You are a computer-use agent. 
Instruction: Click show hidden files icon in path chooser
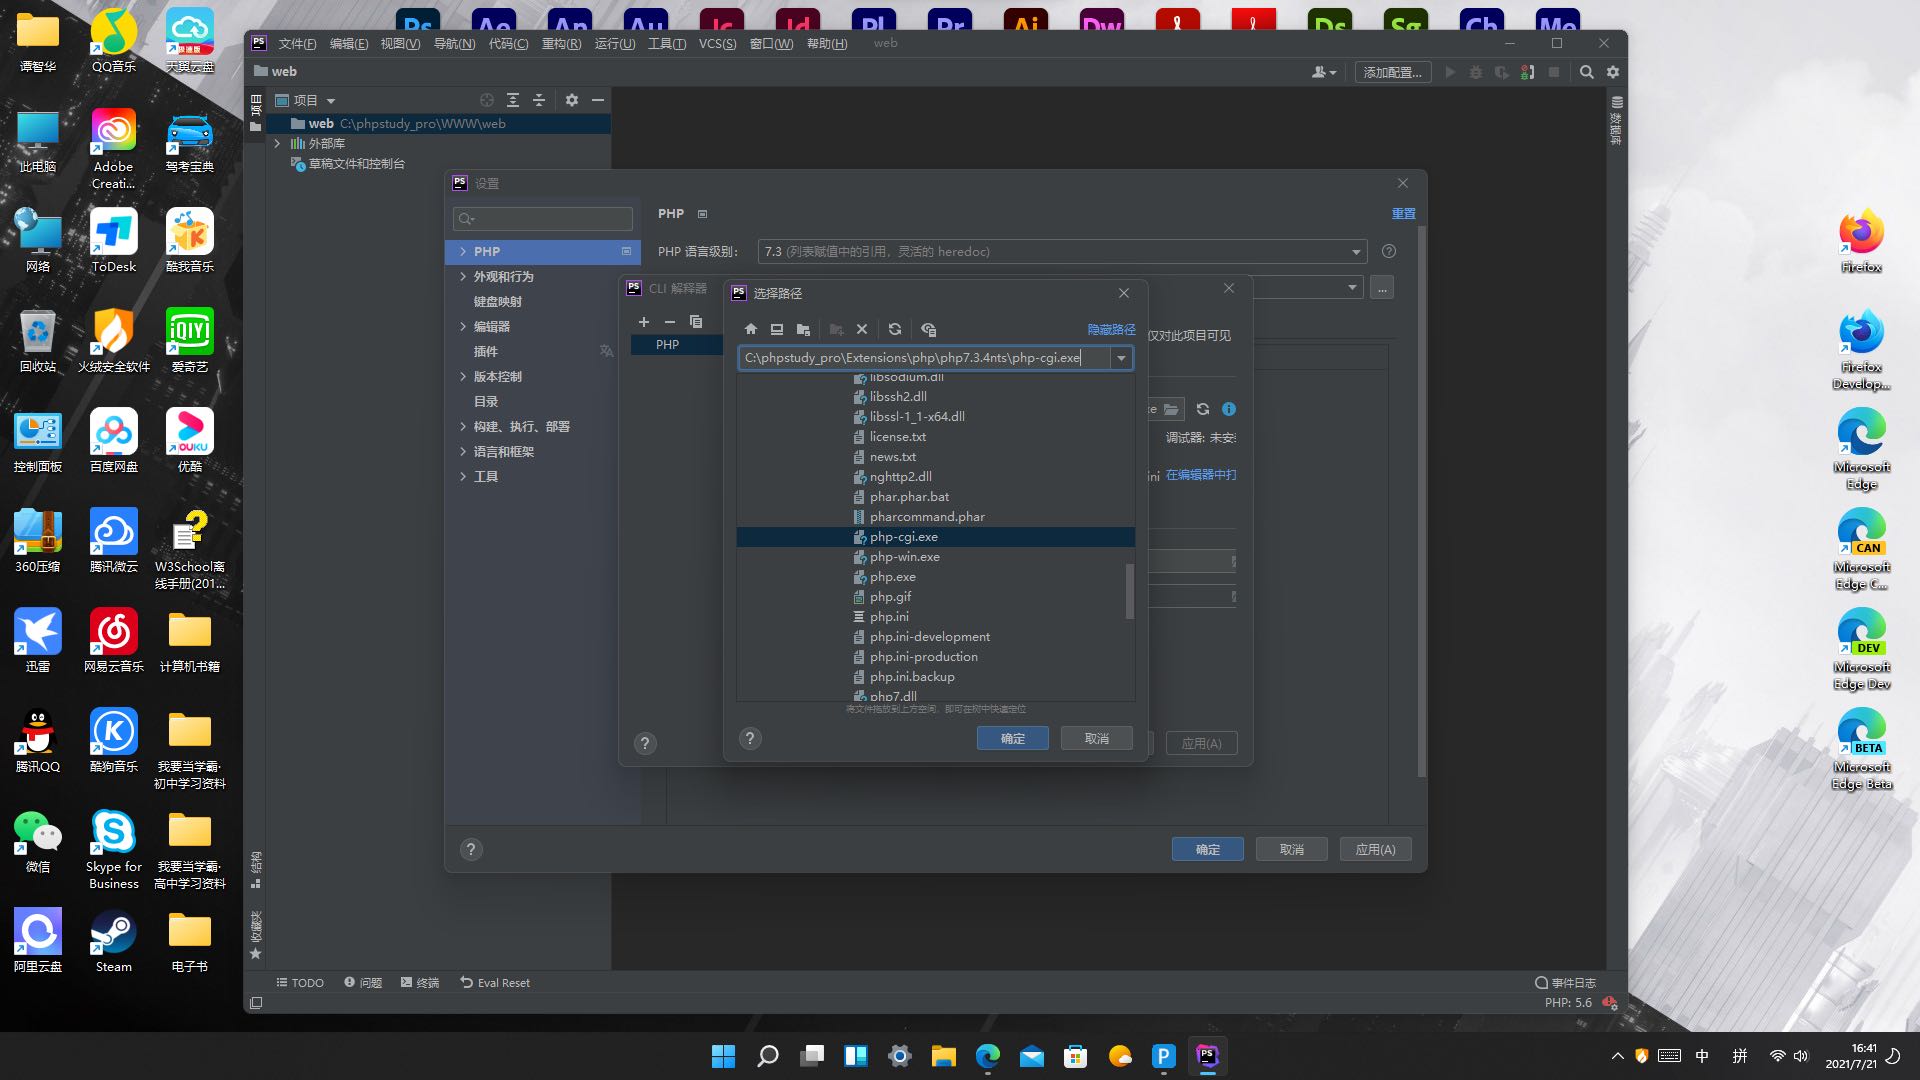(928, 329)
